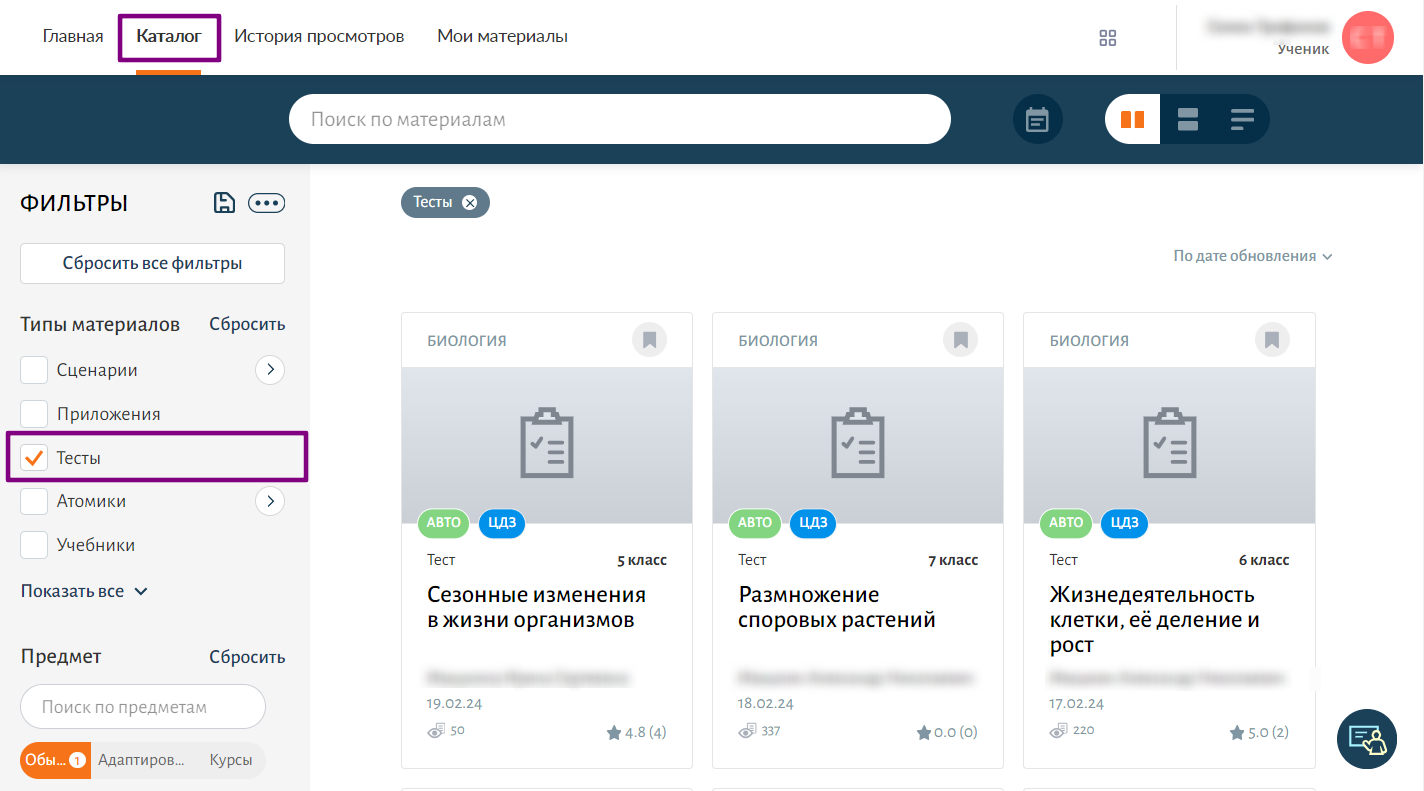Switch to Мои материалы

[x=502, y=37]
